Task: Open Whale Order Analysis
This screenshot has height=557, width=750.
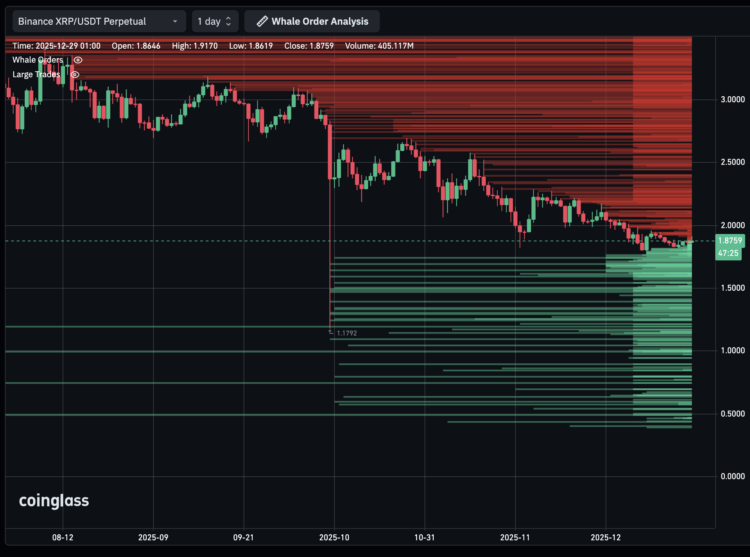Action: pos(312,22)
